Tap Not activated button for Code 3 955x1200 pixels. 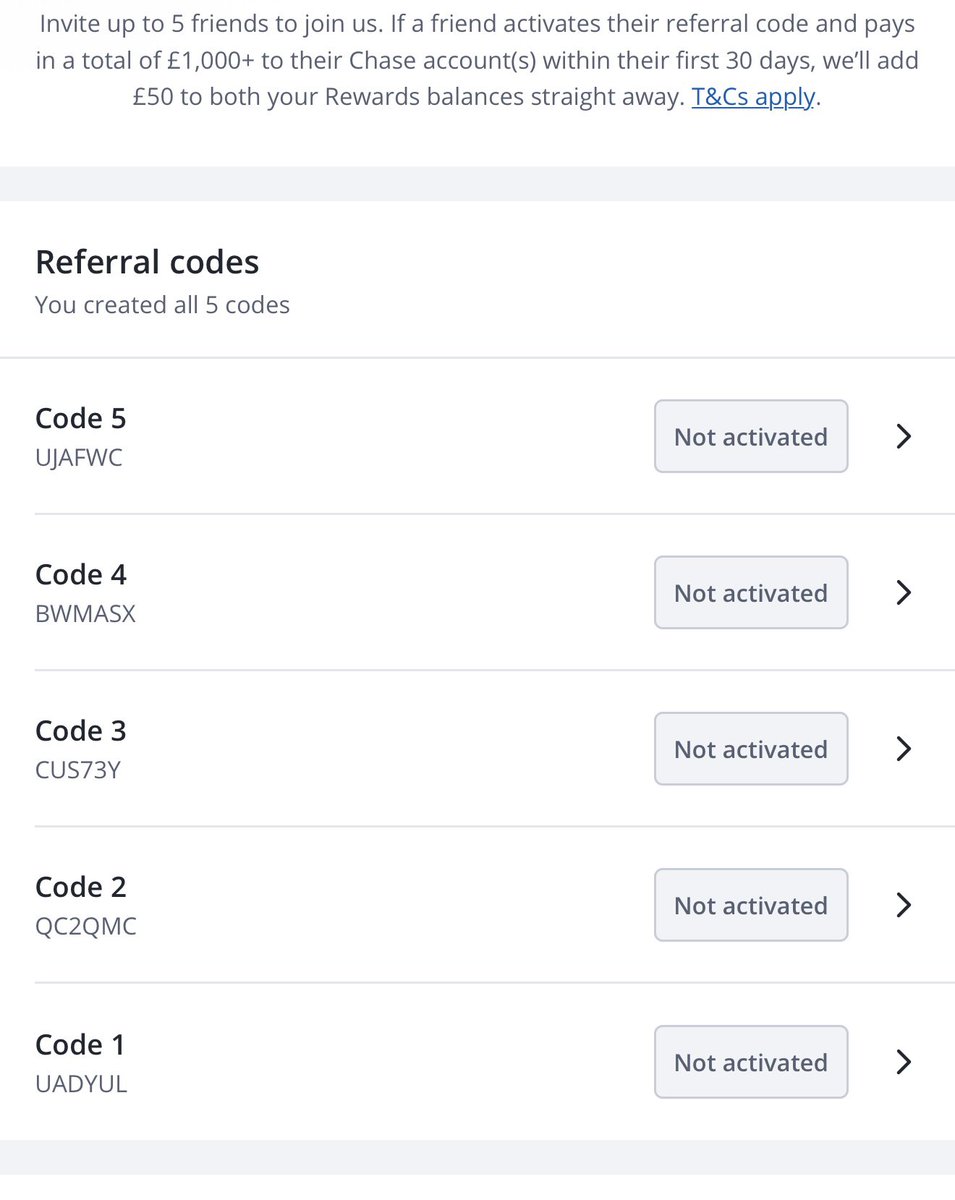tap(751, 749)
